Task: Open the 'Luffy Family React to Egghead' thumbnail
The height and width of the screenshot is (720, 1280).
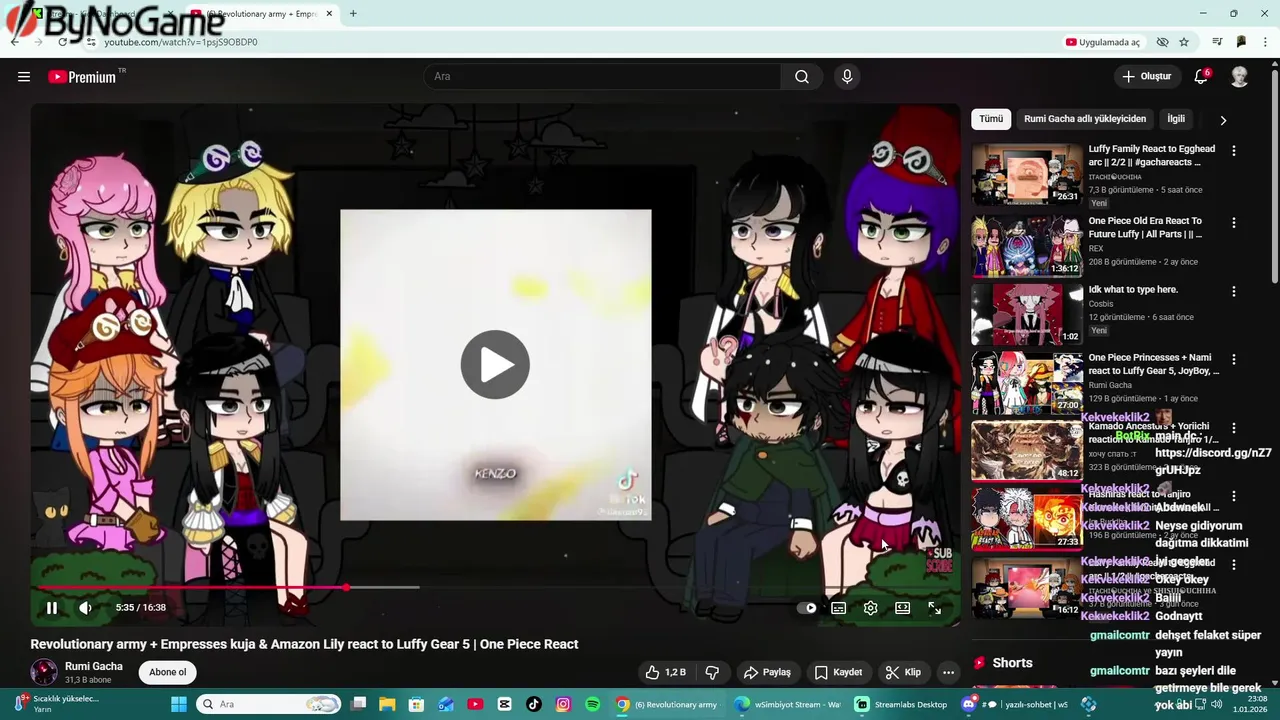Action: pos(1027,174)
